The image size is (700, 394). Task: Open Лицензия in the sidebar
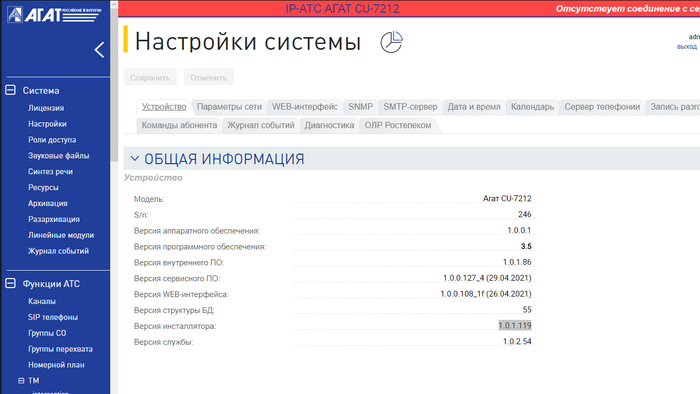pos(46,108)
